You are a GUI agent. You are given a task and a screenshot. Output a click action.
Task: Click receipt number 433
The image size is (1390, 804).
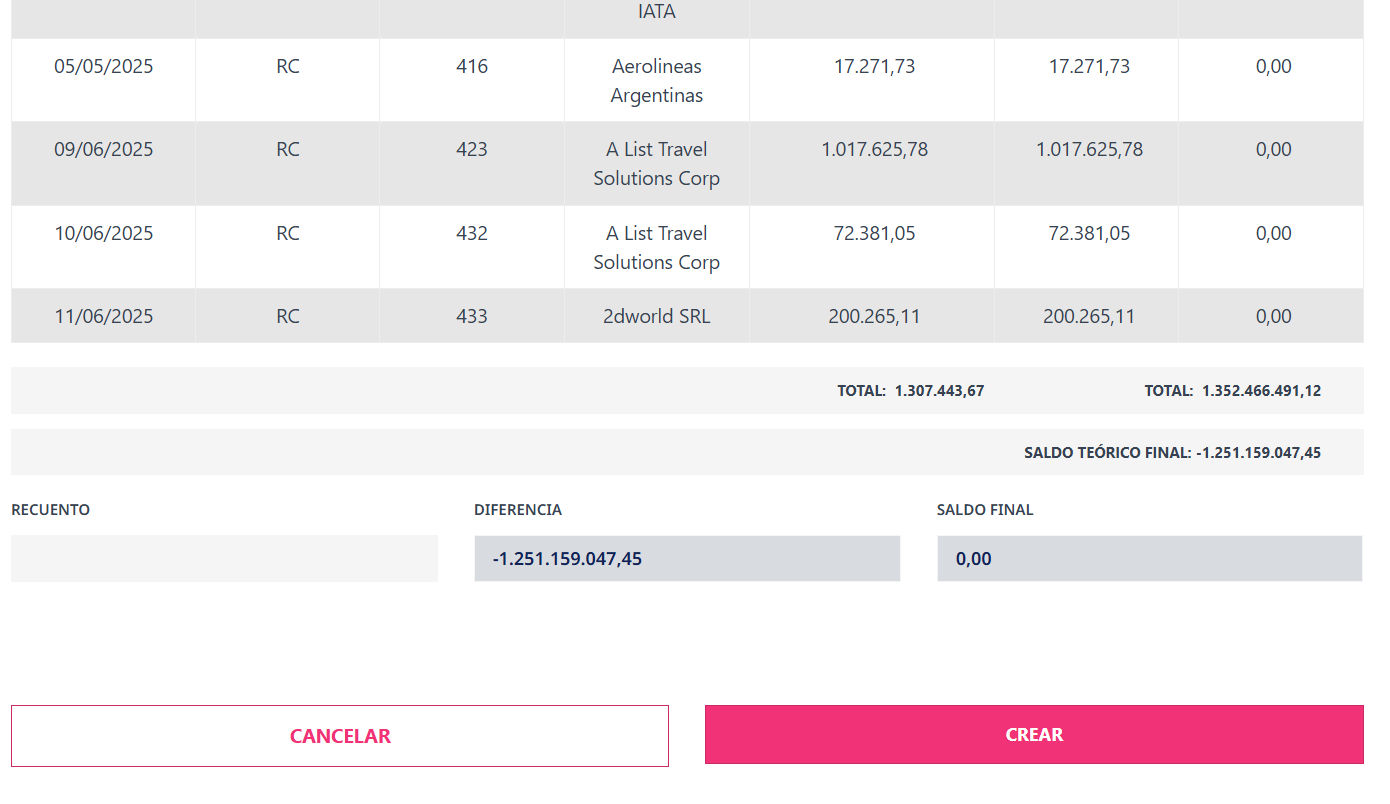472,317
